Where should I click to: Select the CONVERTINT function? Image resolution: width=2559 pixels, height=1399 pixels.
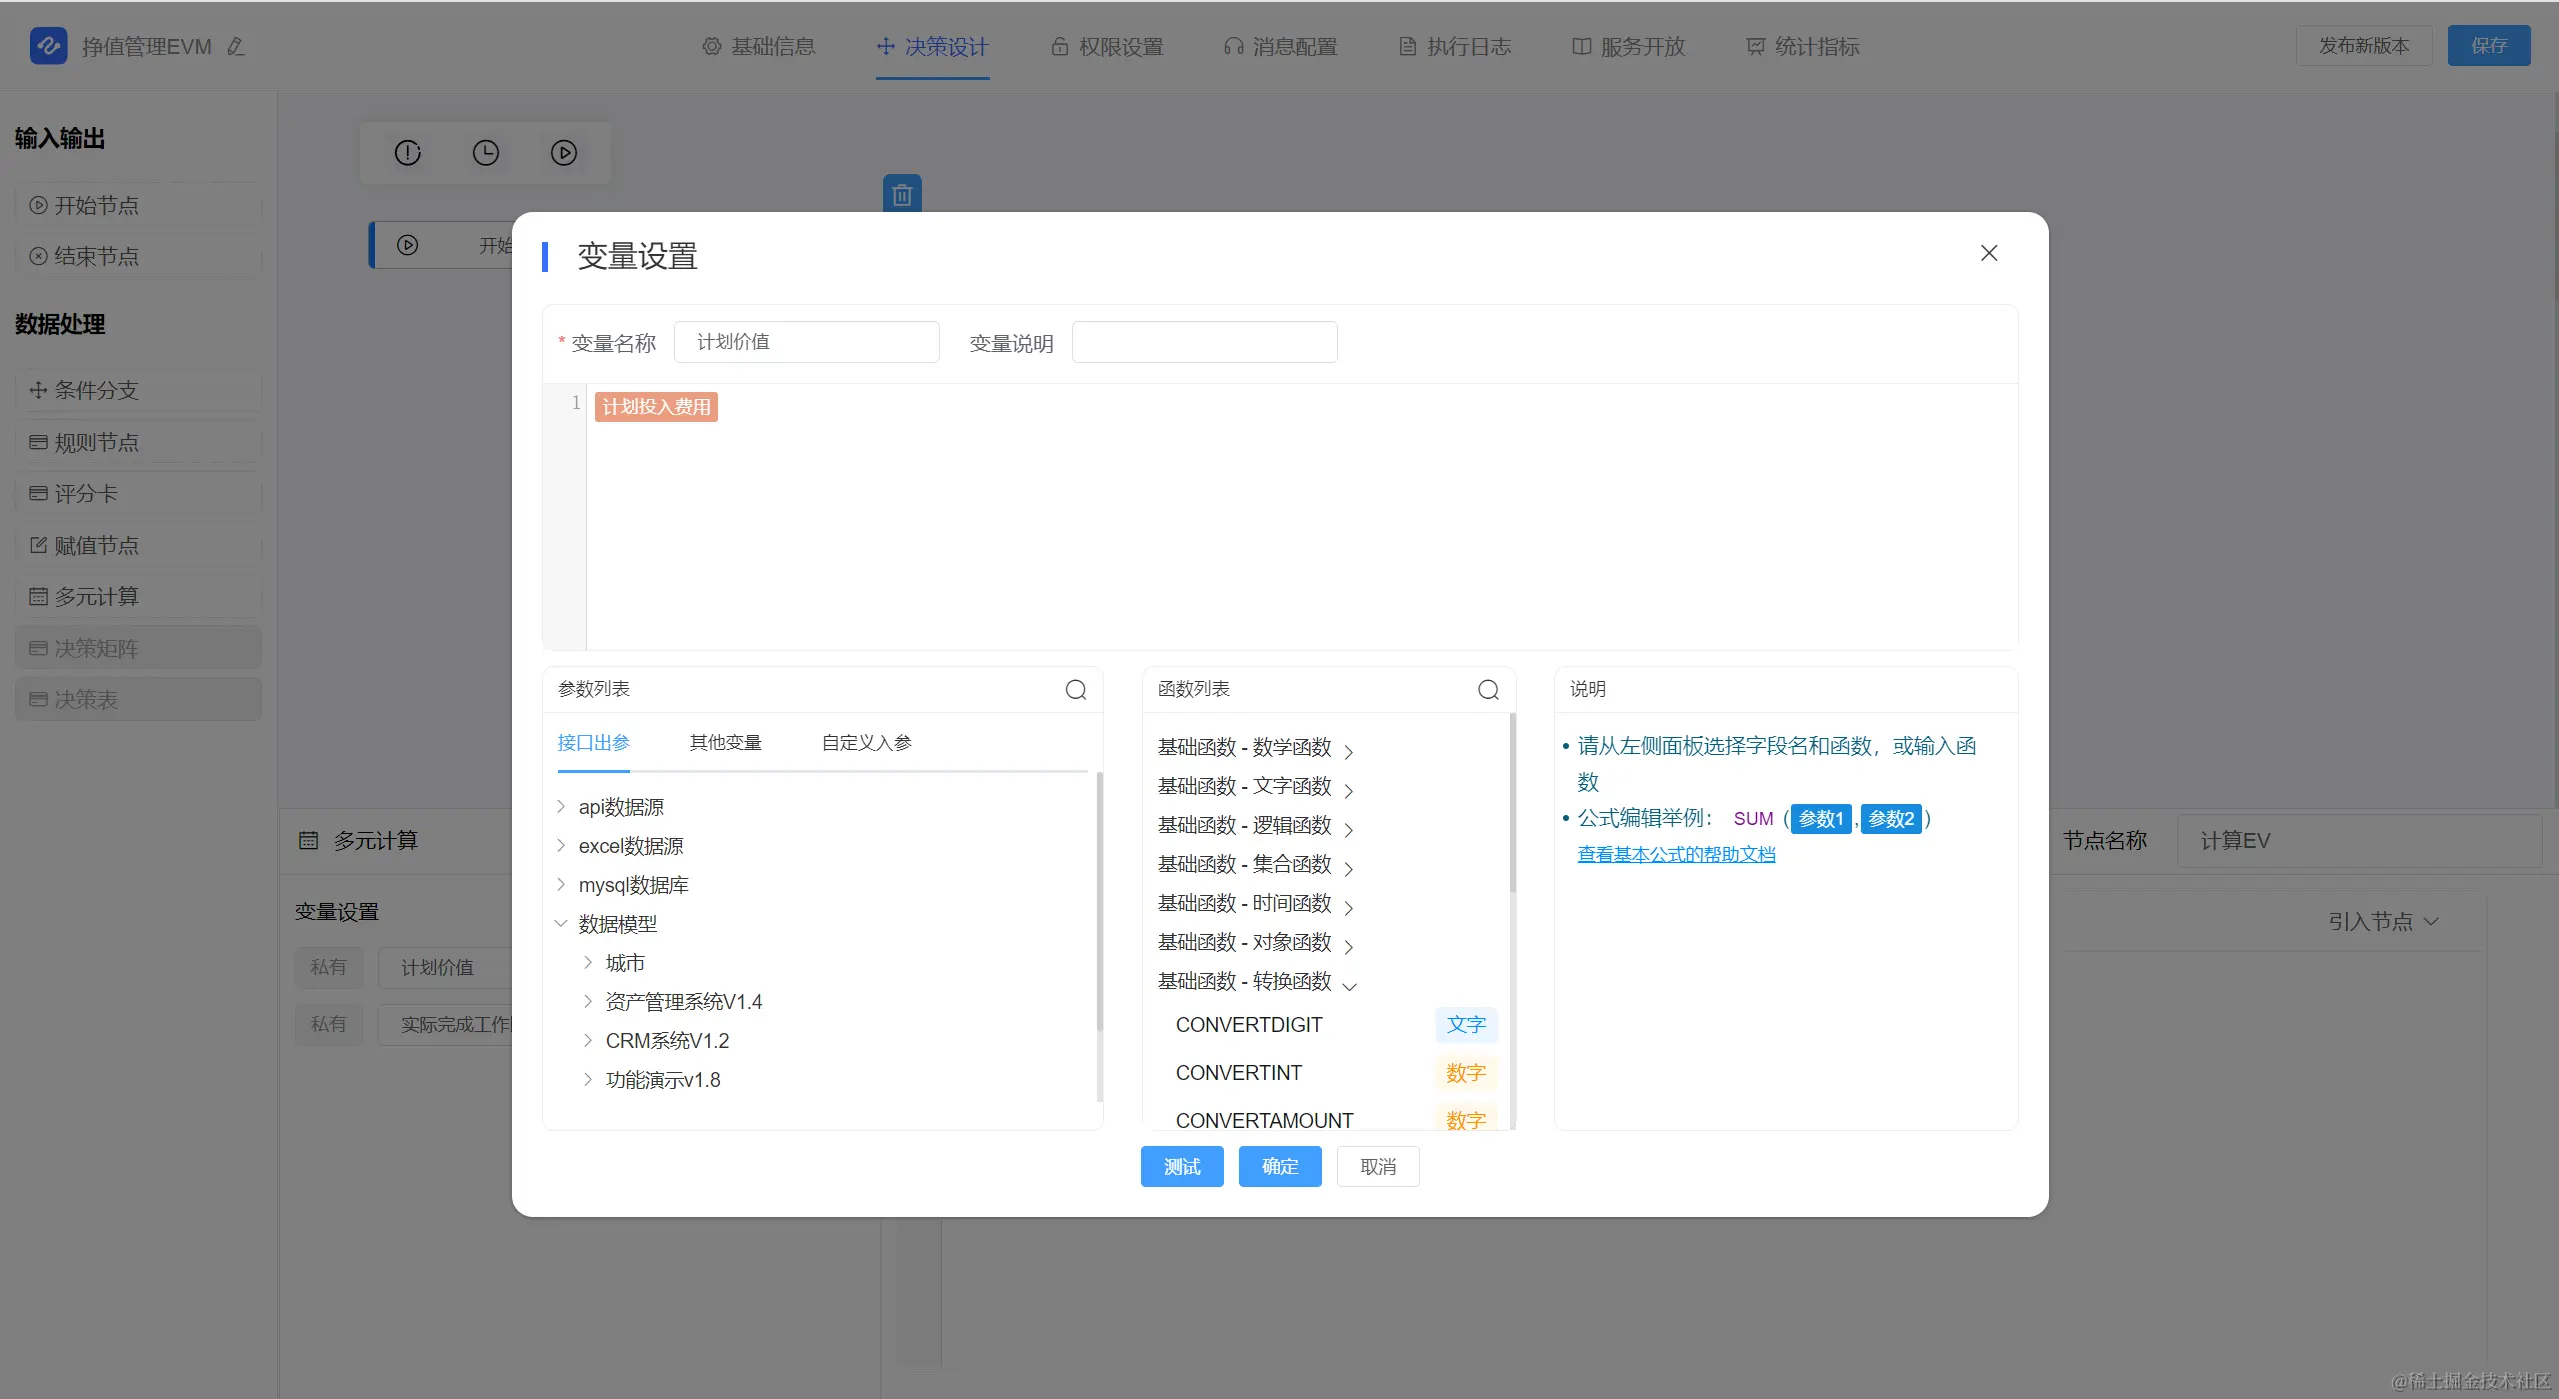click(1239, 1073)
